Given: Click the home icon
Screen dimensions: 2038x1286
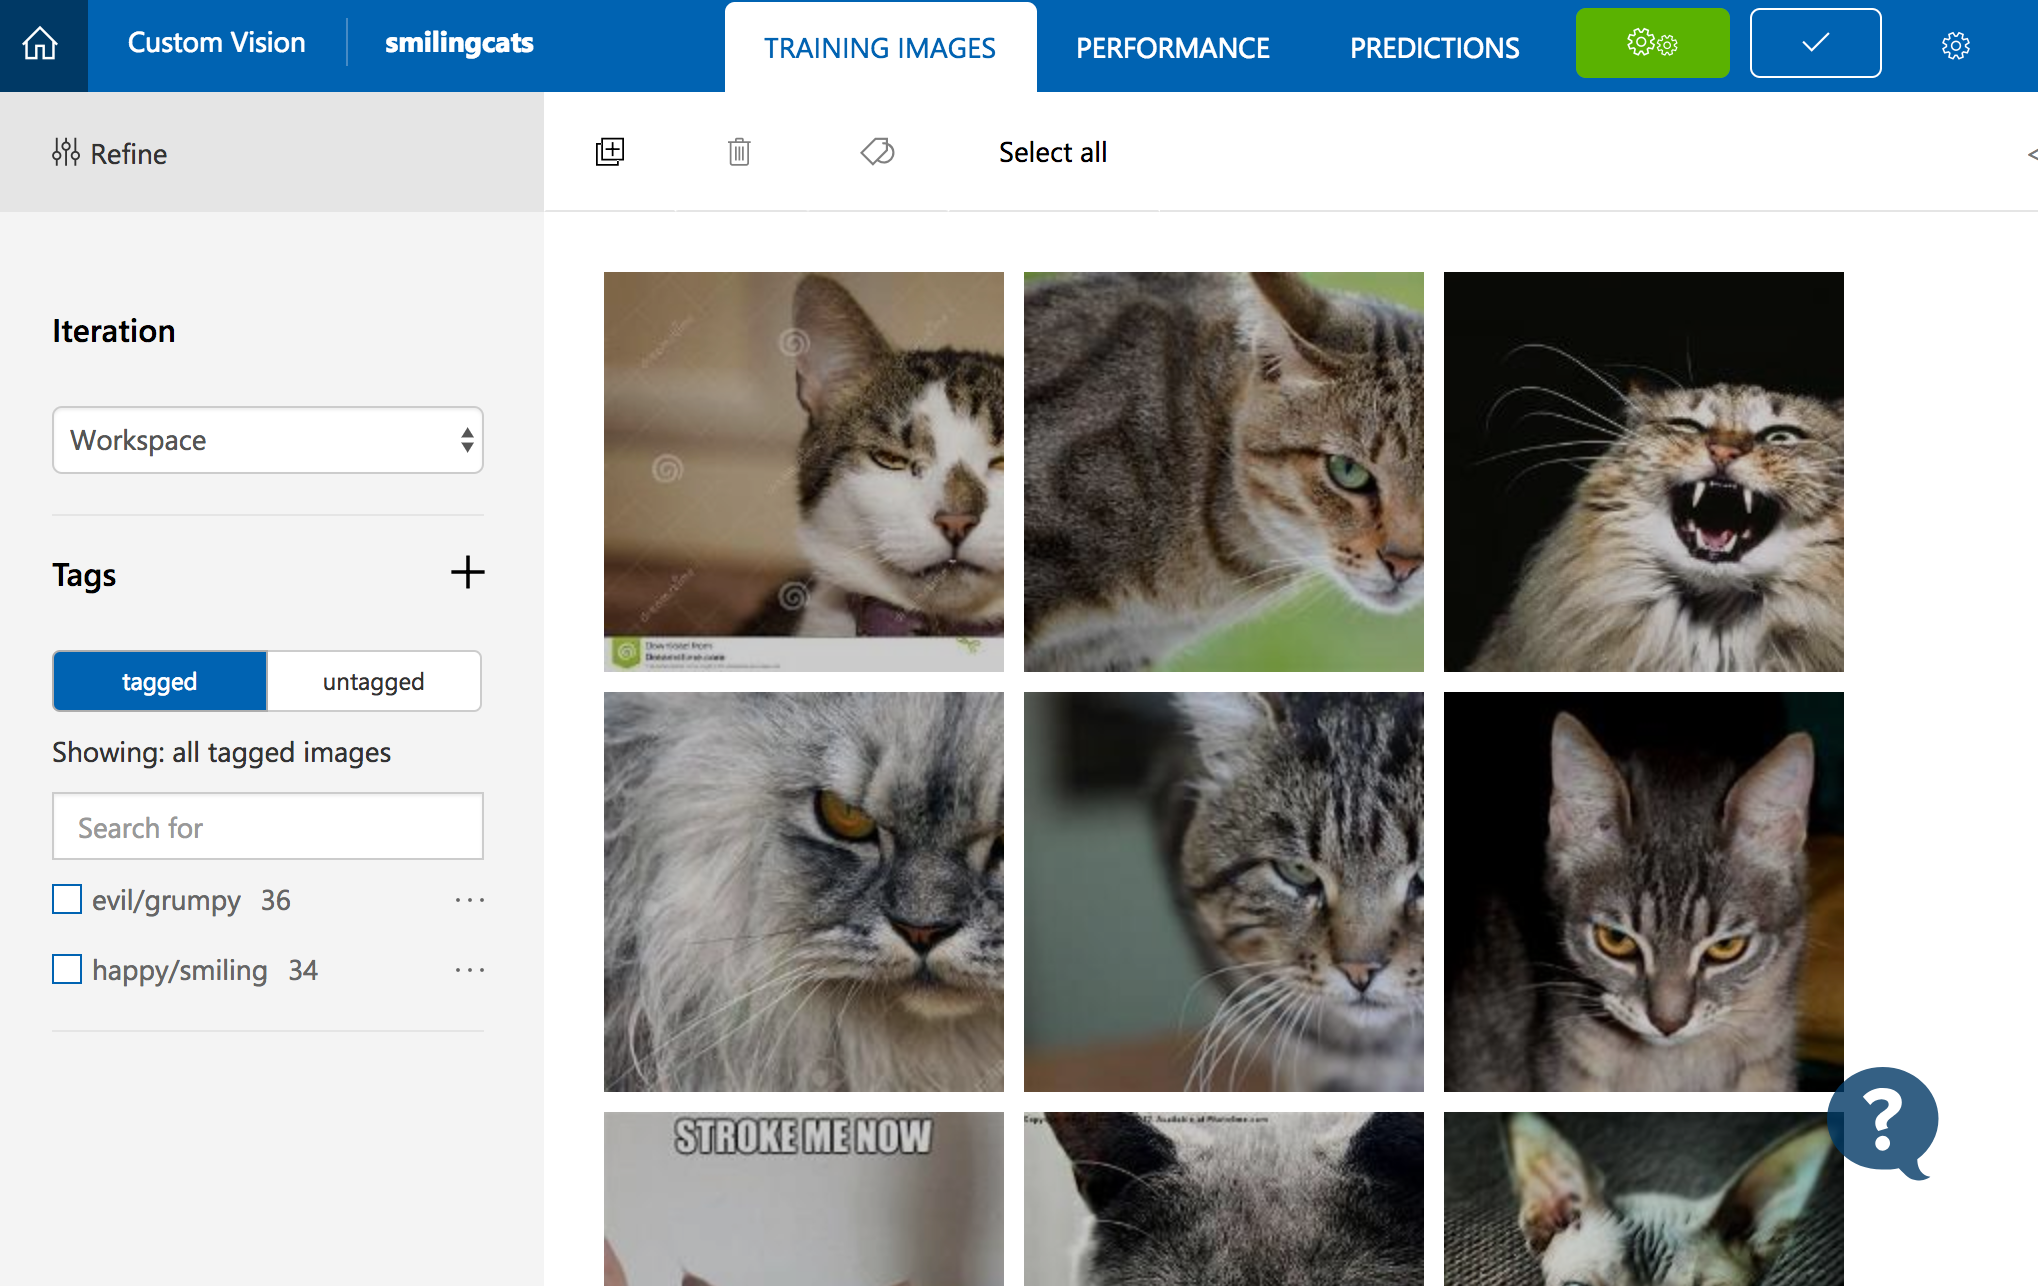Looking at the screenshot, I should (x=41, y=44).
